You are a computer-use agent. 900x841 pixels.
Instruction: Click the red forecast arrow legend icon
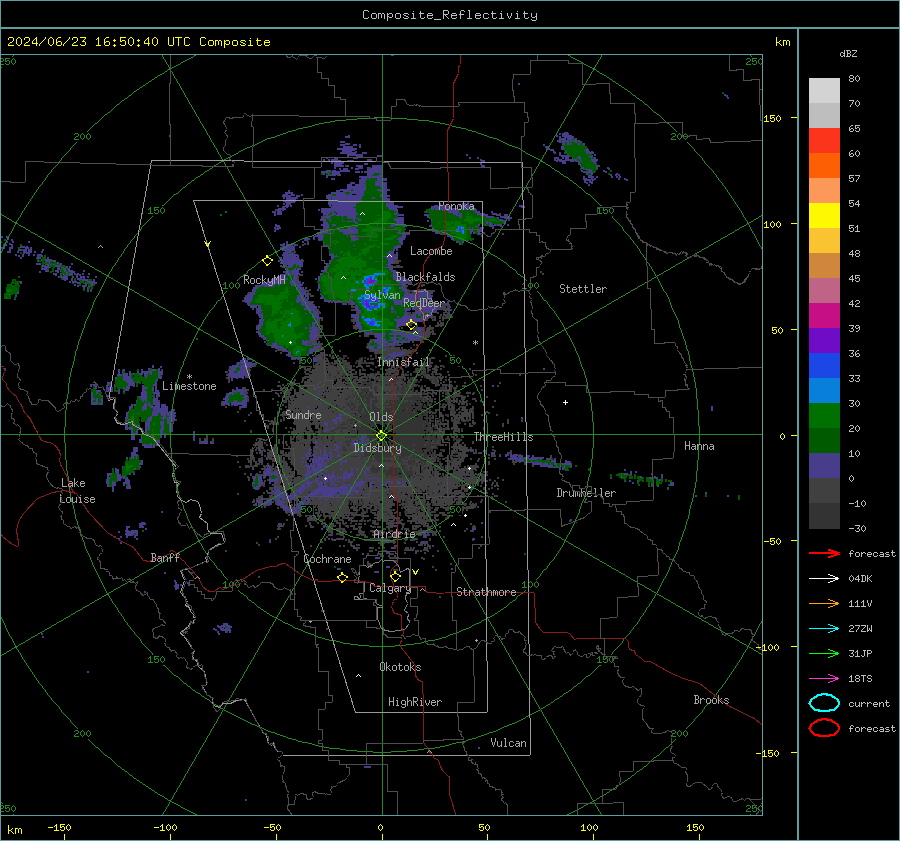(824, 553)
